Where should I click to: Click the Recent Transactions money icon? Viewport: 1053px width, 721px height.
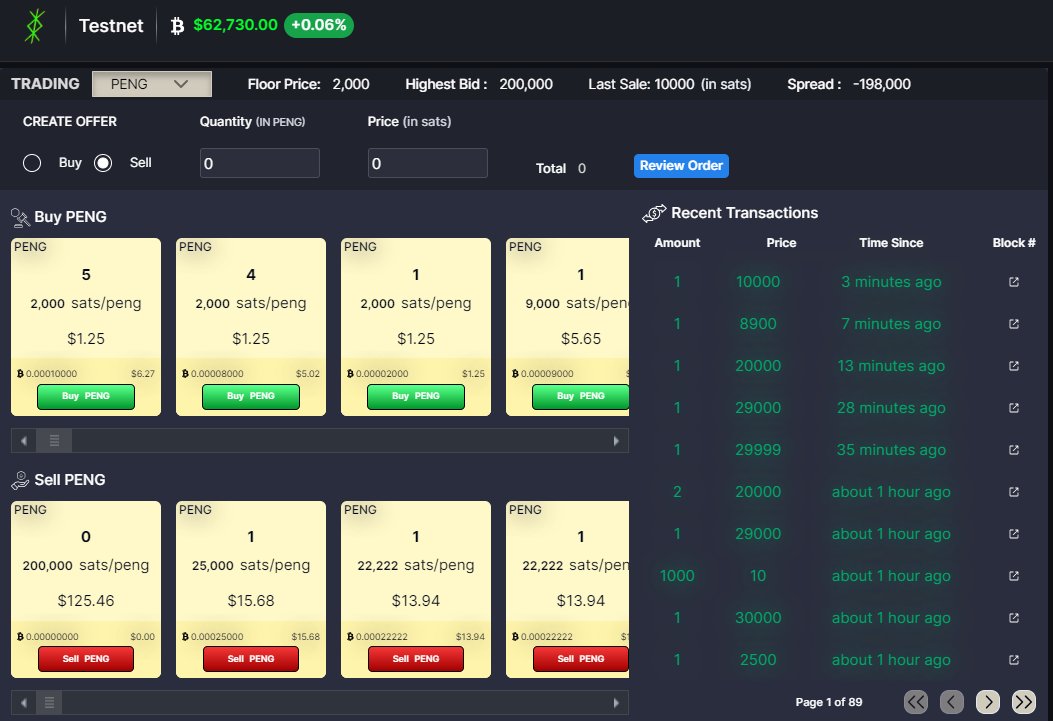[654, 213]
